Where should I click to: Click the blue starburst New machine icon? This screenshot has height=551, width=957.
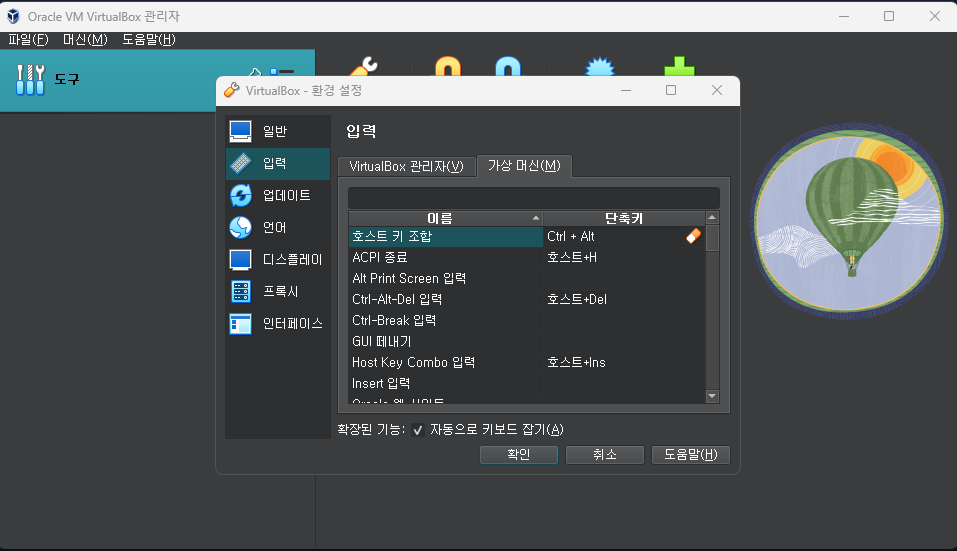click(x=600, y=66)
